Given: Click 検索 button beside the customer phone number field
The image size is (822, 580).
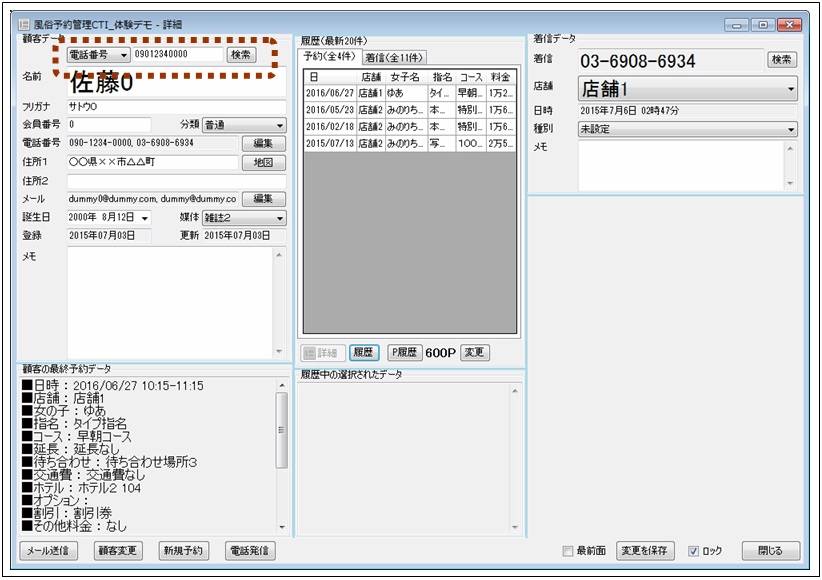Looking at the screenshot, I should pyautogui.click(x=242, y=55).
